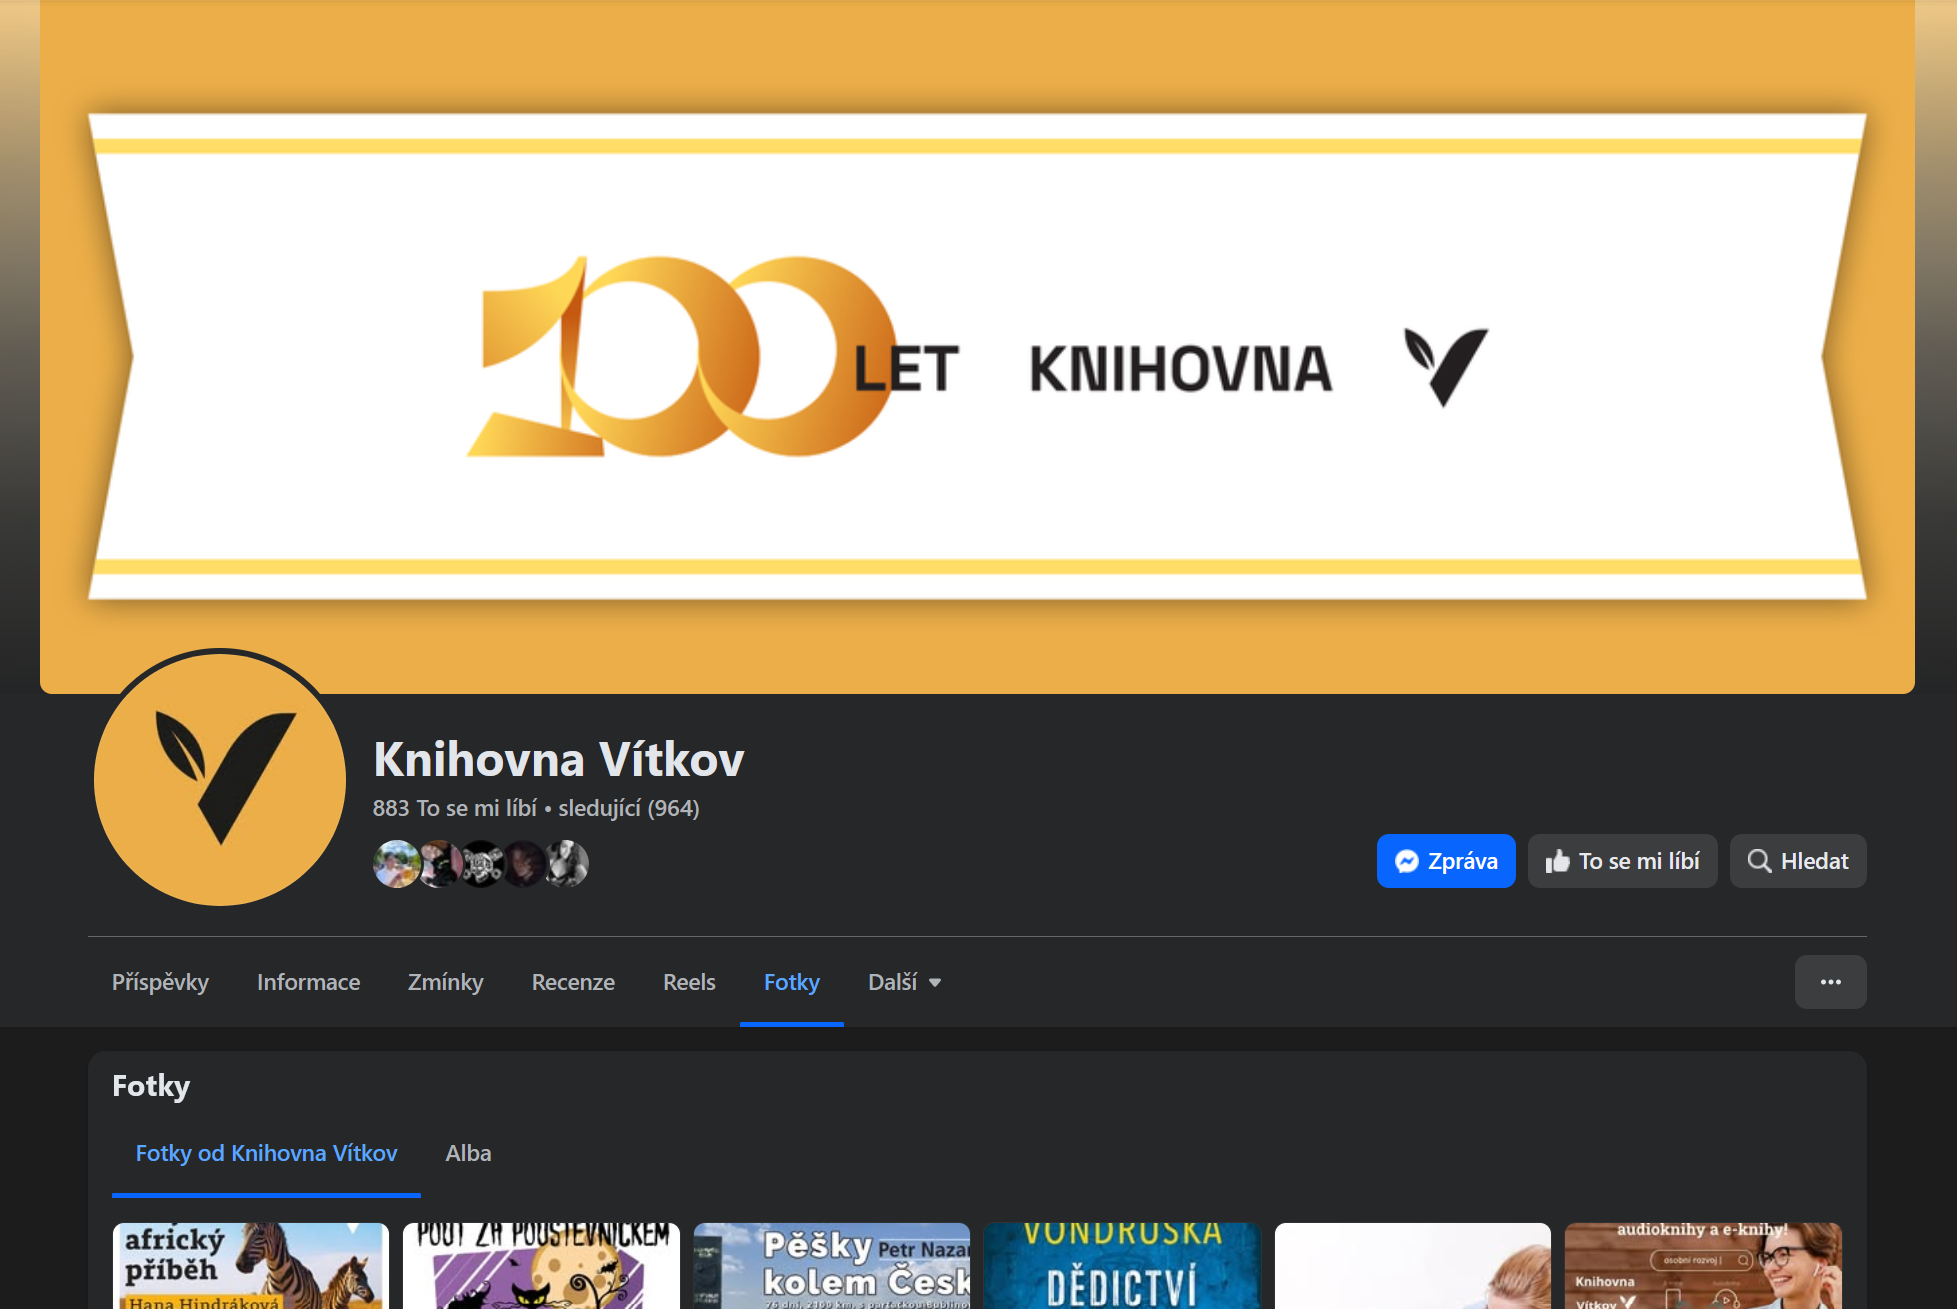Image resolution: width=1957 pixels, height=1309 pixels.
Task: Click the Knihovna Vítkov page title
Action: [x=559, y=759]
